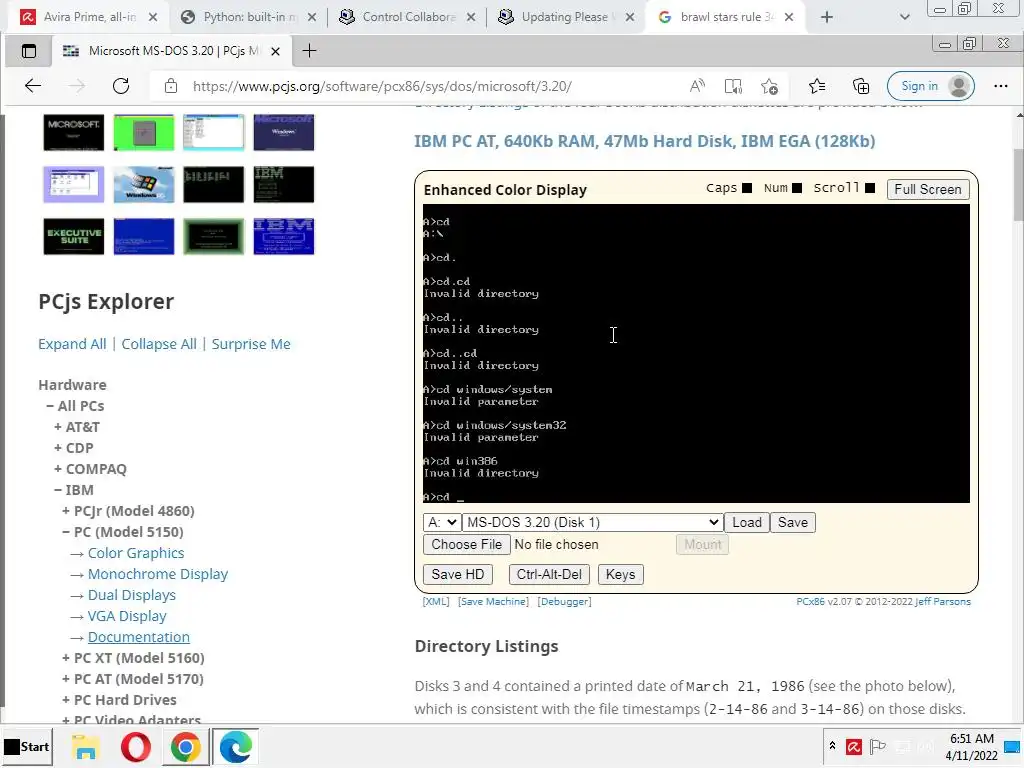Open the Favorites list icon
Image resolution: width=1024 pixels, height=768 pixels.
coord(817,86)
